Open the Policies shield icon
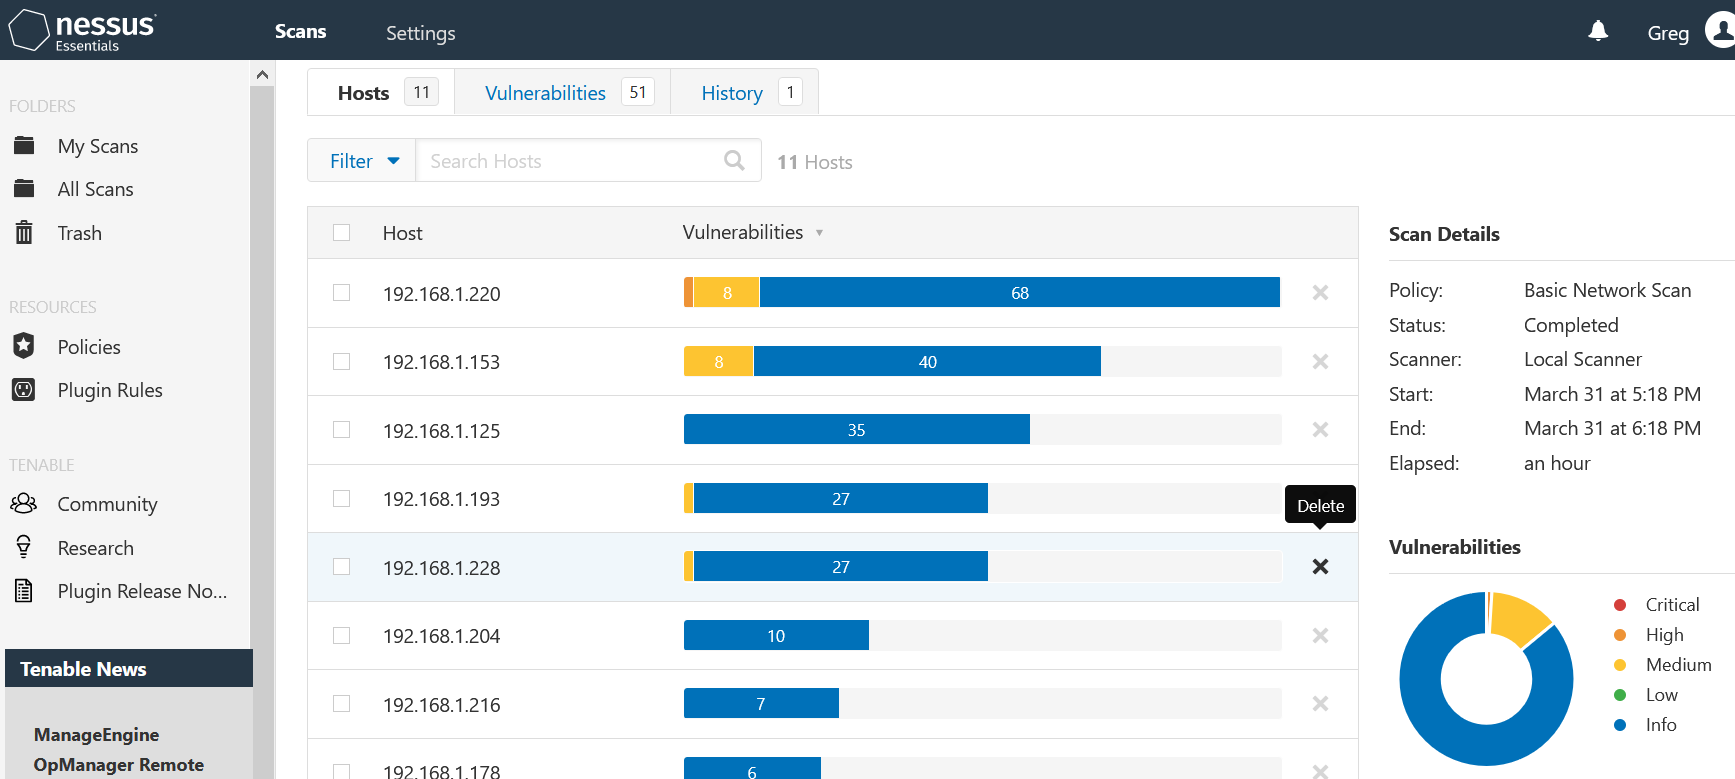Screen dimensions: 1735x779 click(x=24, y=346)
